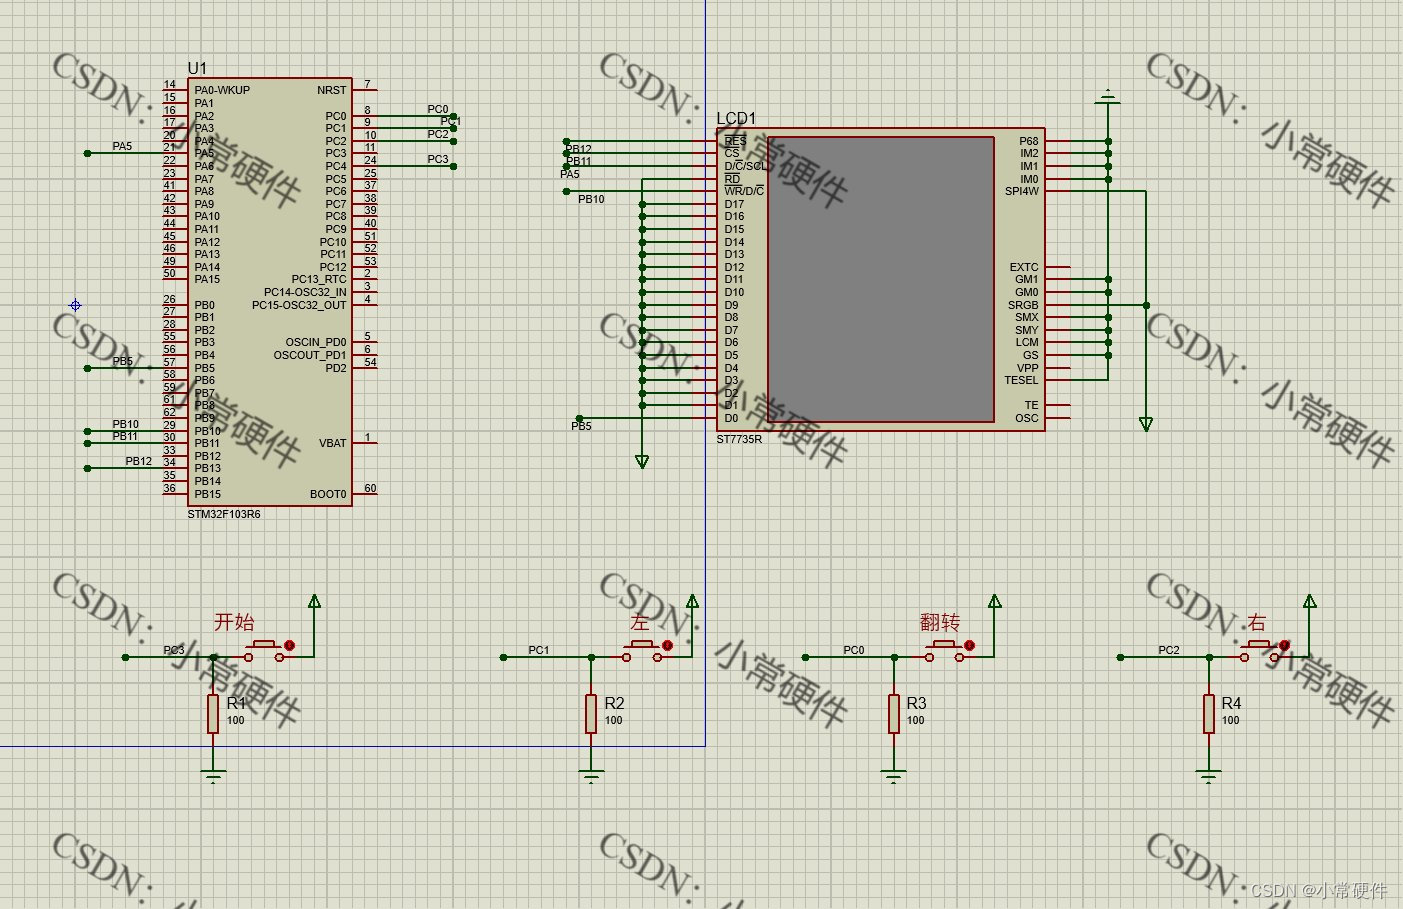
Task: Click the PC0 net label beside 翻转 button
Action: click(x=854, y=650)
